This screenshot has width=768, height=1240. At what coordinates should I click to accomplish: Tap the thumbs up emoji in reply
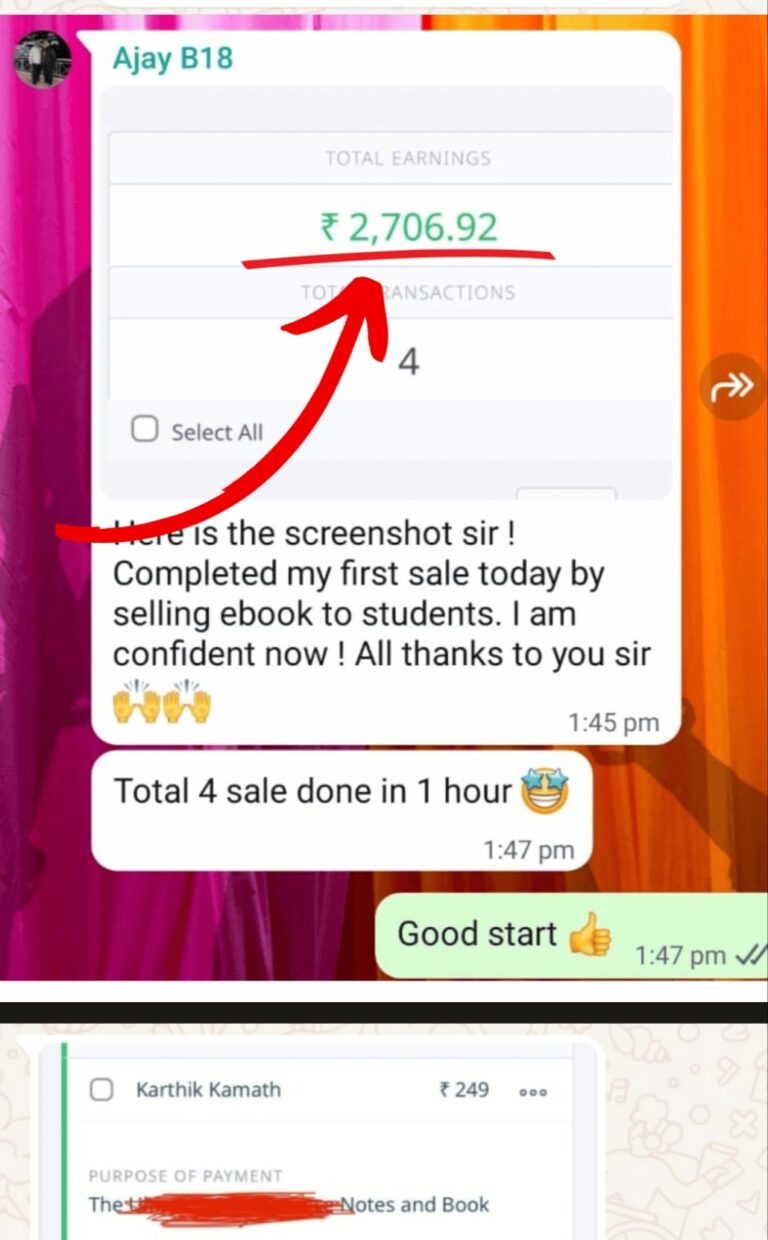coord(589,935)
